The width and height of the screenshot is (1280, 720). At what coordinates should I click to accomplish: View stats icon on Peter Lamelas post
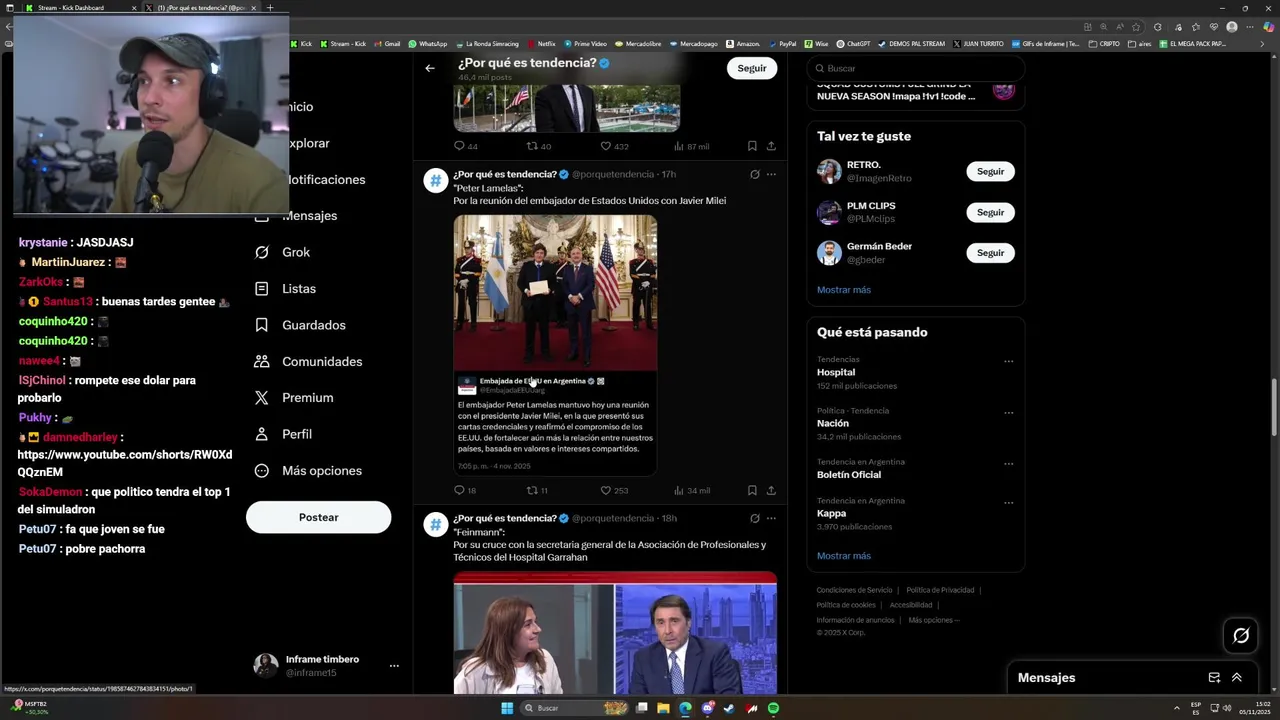(x=679, y=490)
